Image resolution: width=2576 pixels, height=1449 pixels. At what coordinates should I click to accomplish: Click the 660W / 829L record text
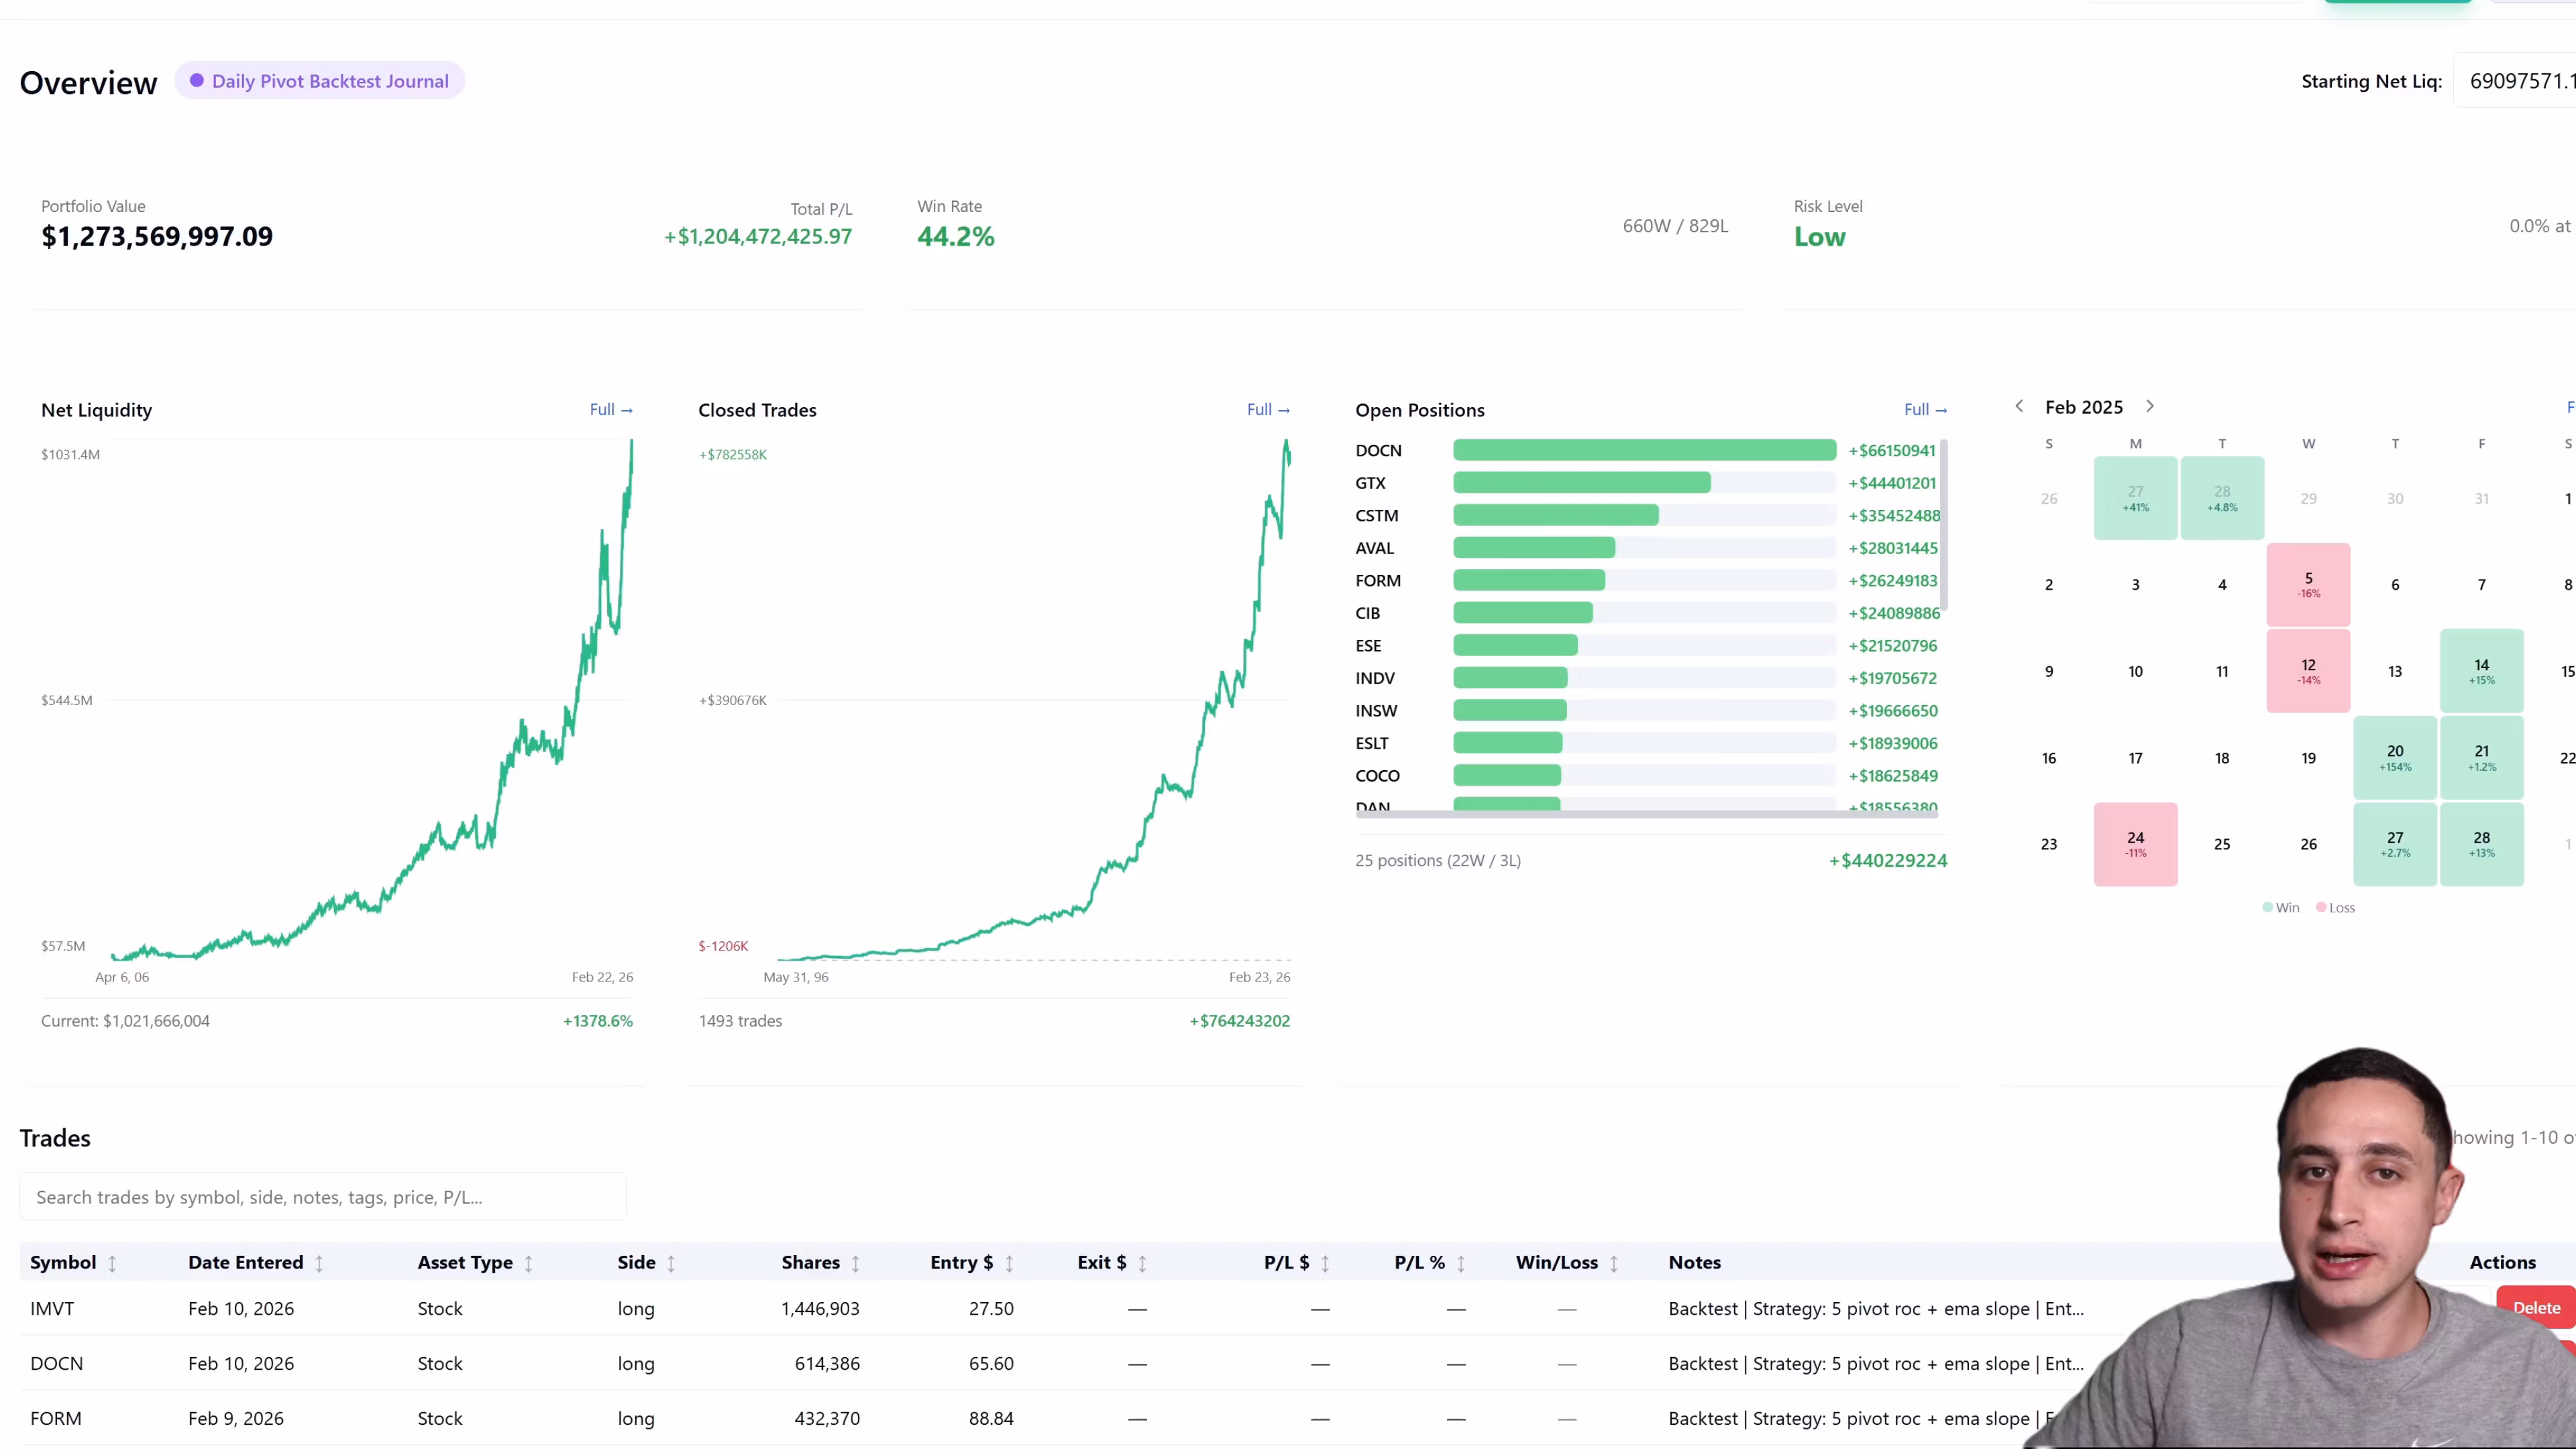[x=1675, y=226]
